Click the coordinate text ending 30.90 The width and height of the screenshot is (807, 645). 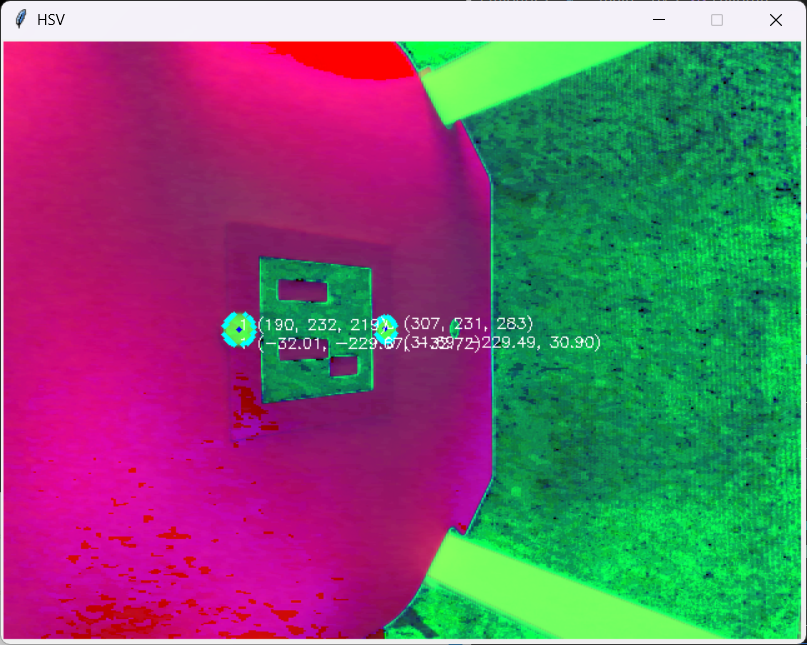click(502, 343)
